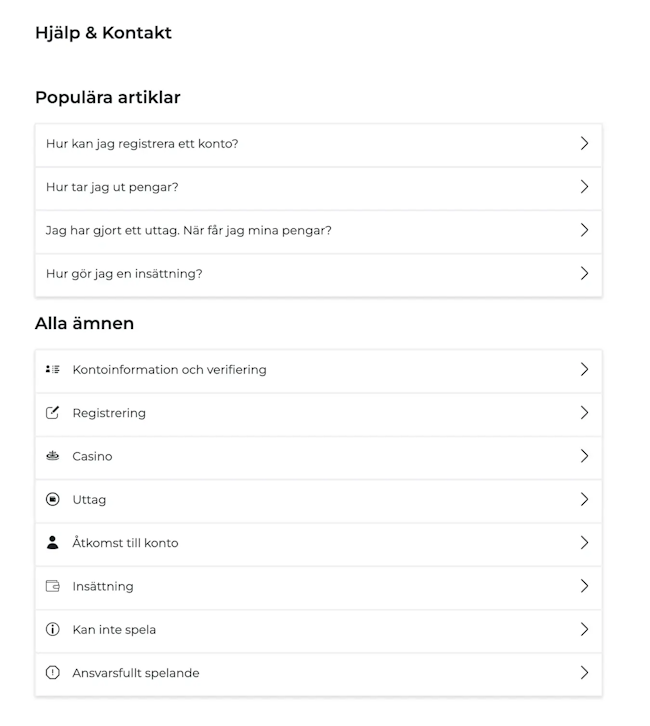The width and height of the screenshot is (650, 726).
Task: Expand chevron for Hur tar jag ut pengar
Action: point(584,187)
